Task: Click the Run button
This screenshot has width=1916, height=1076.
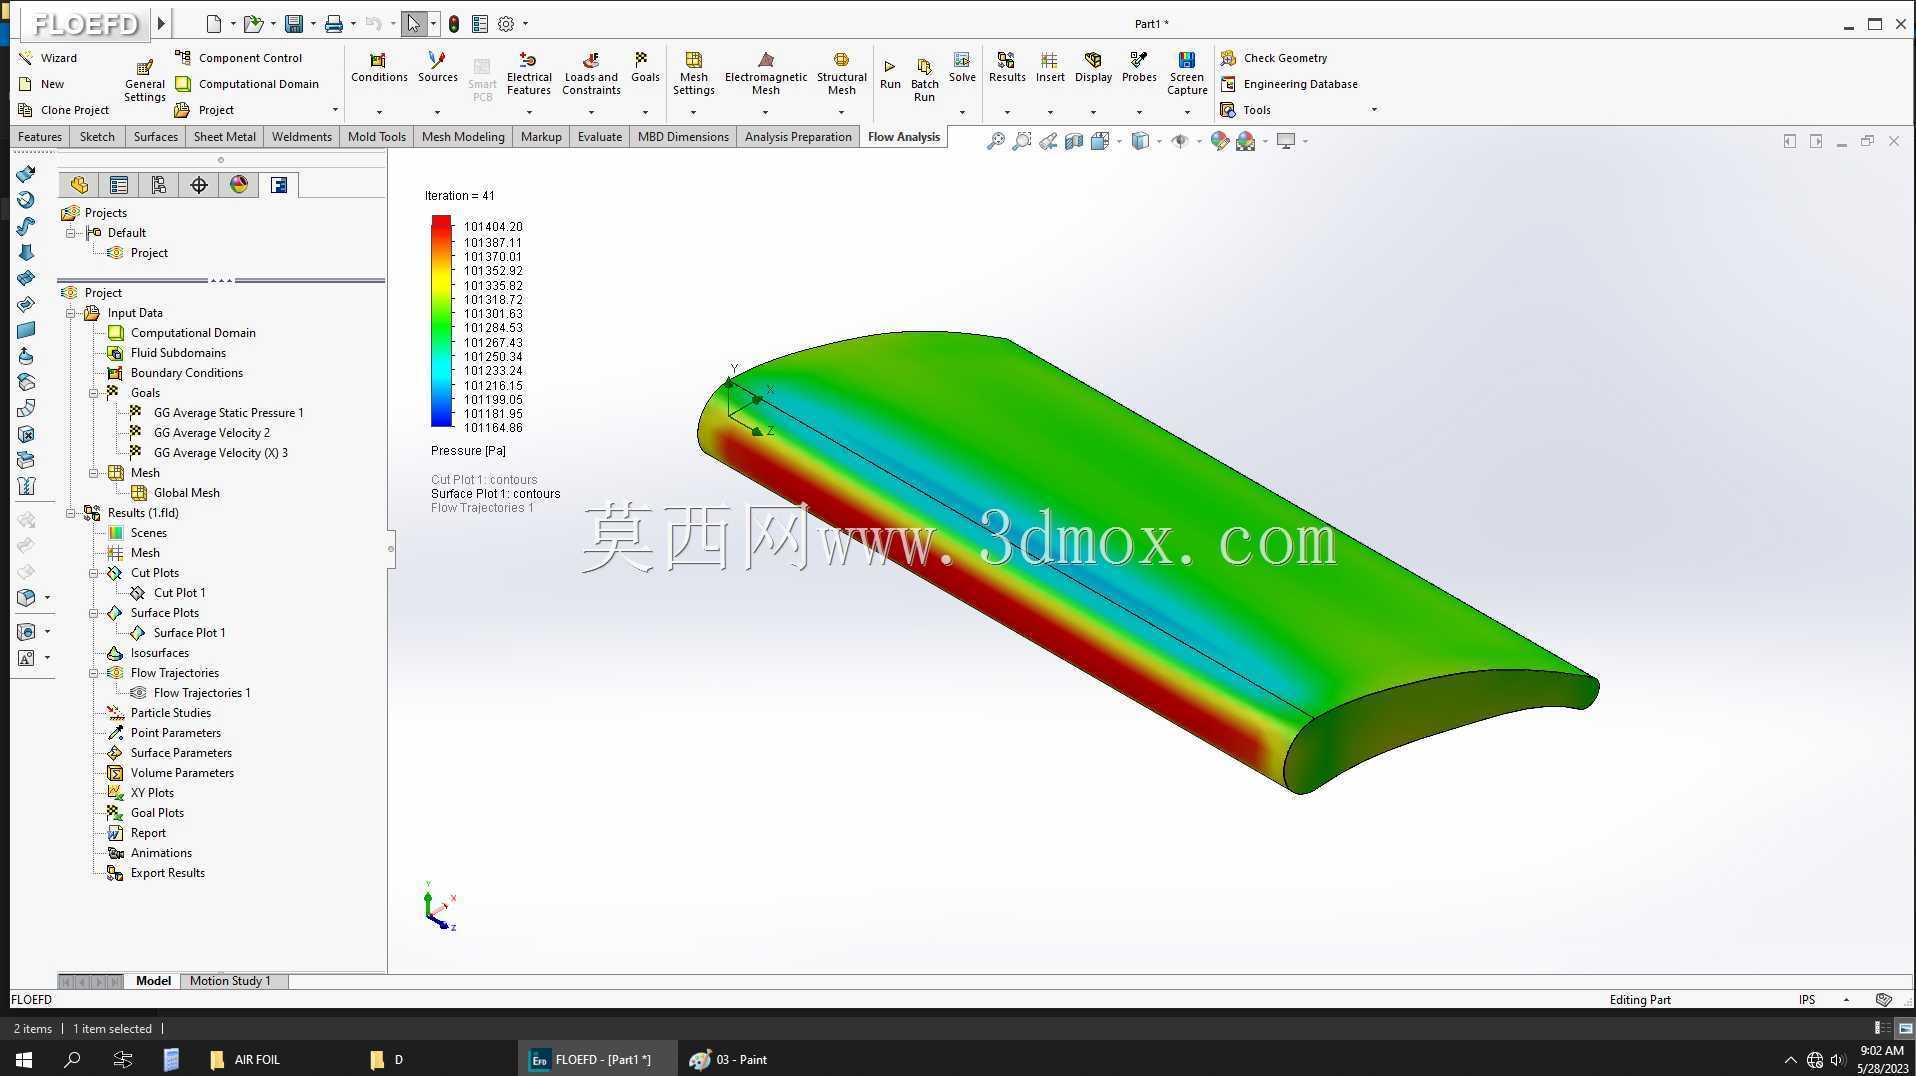Action: 890,74
